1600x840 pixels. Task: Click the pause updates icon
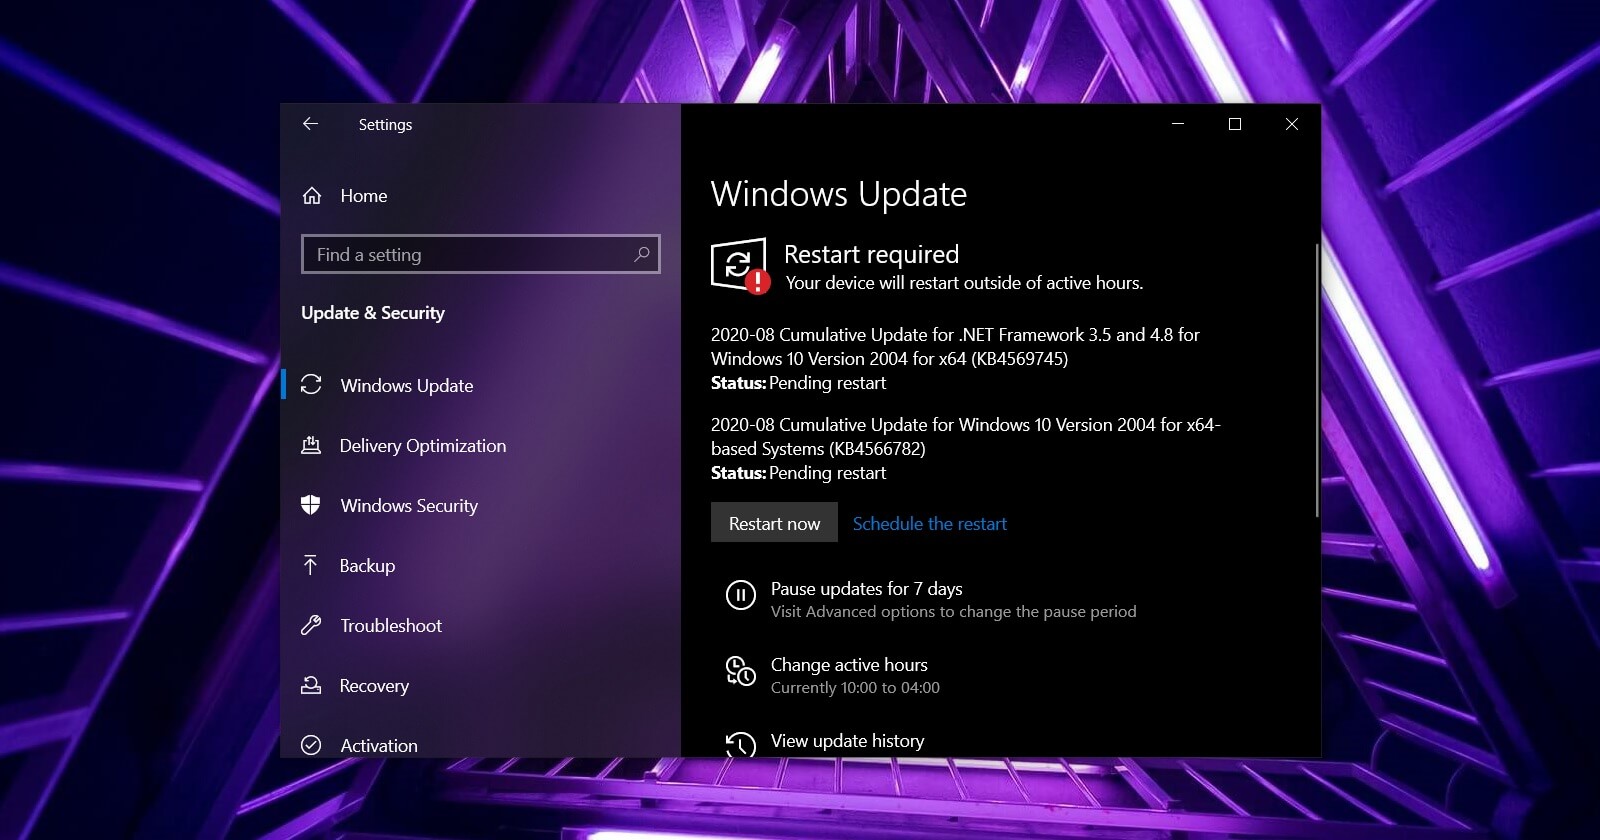(740, 596)
